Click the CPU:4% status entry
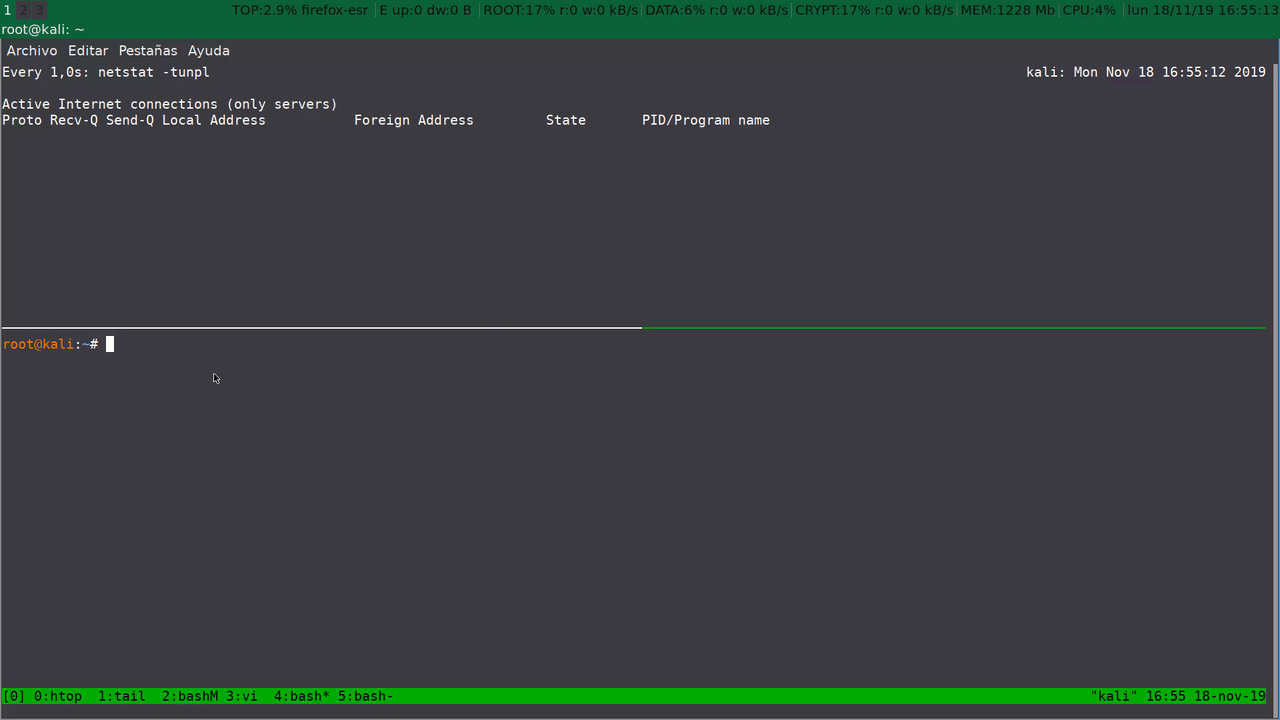1280x720 pixels. coord(1089,10)
